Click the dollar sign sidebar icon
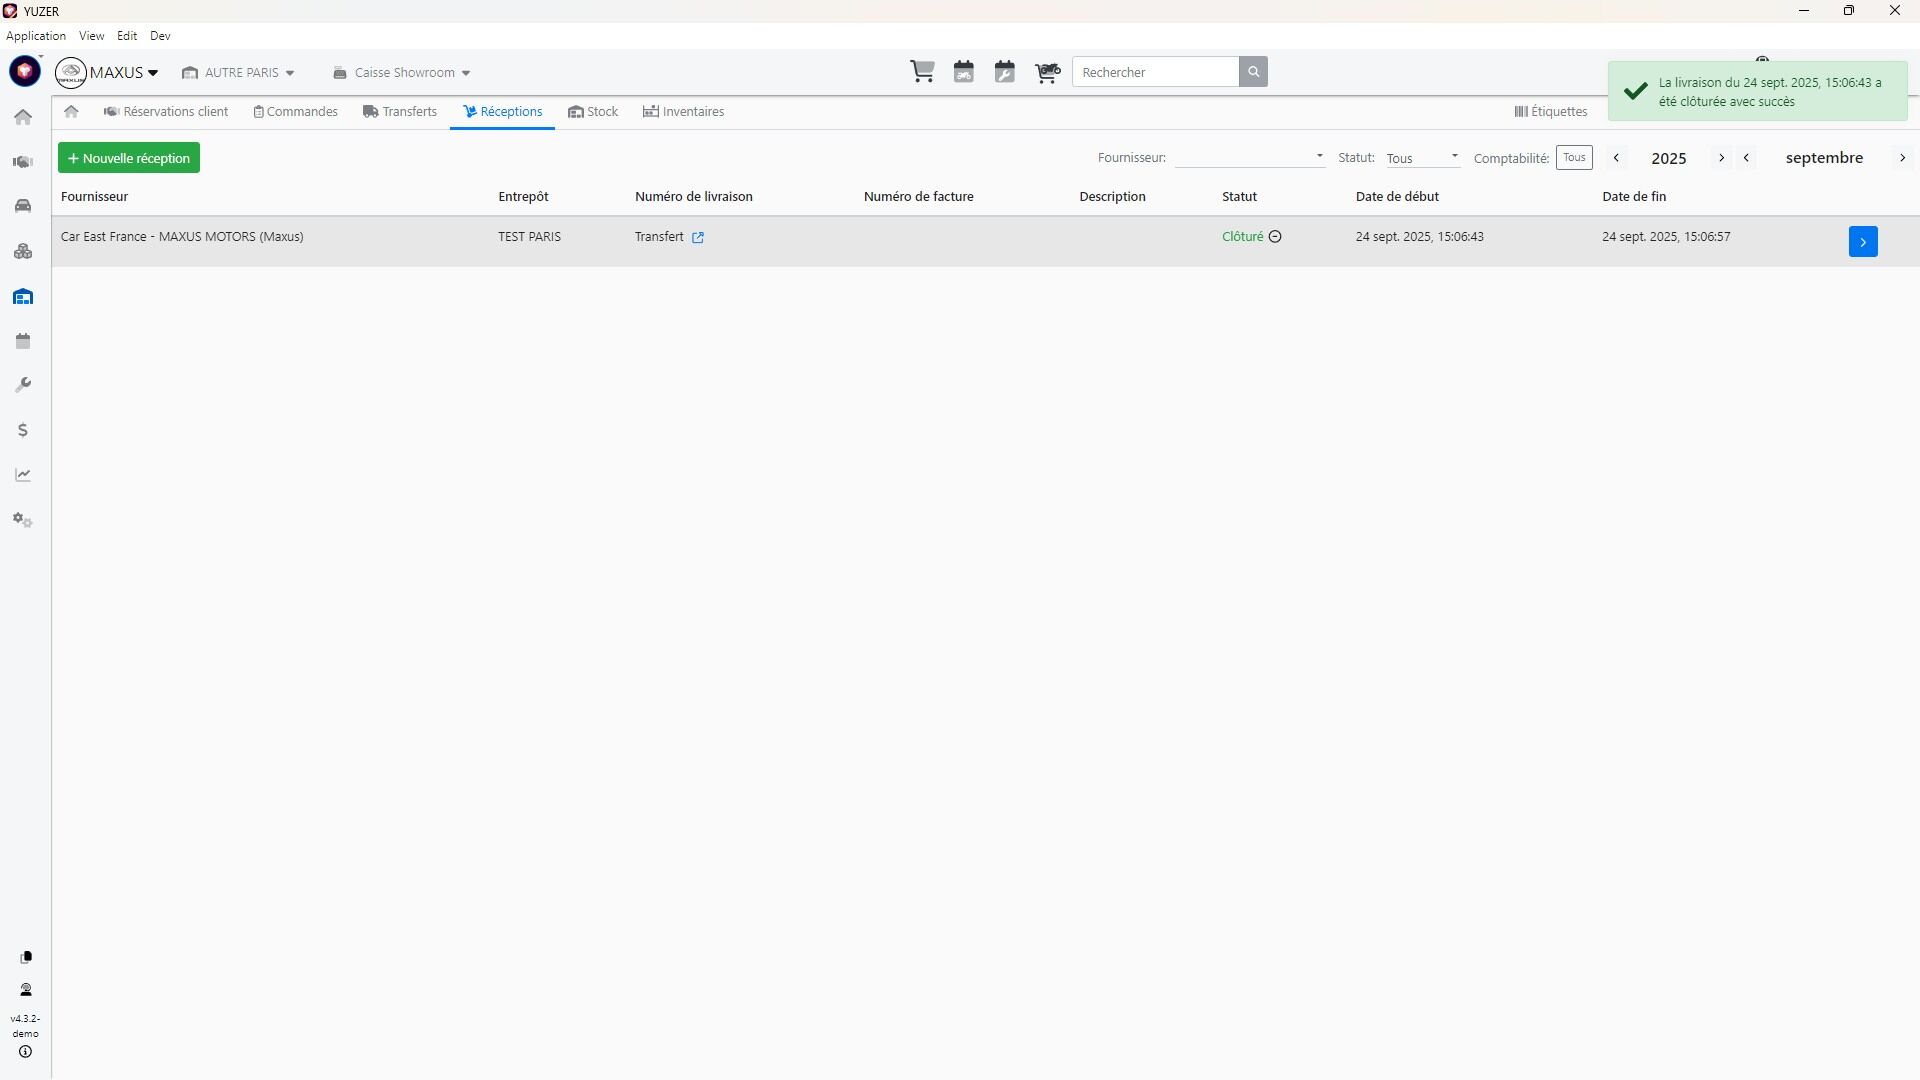The image size is (1920, 1080). (x=23, y=430)
